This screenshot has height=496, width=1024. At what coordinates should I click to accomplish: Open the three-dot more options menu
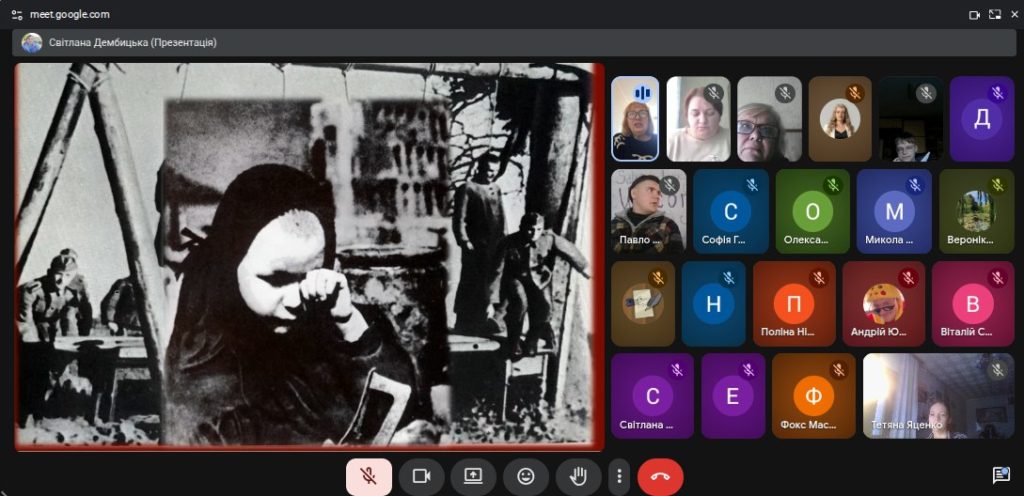pyautogui.click(x=620, y=476)
